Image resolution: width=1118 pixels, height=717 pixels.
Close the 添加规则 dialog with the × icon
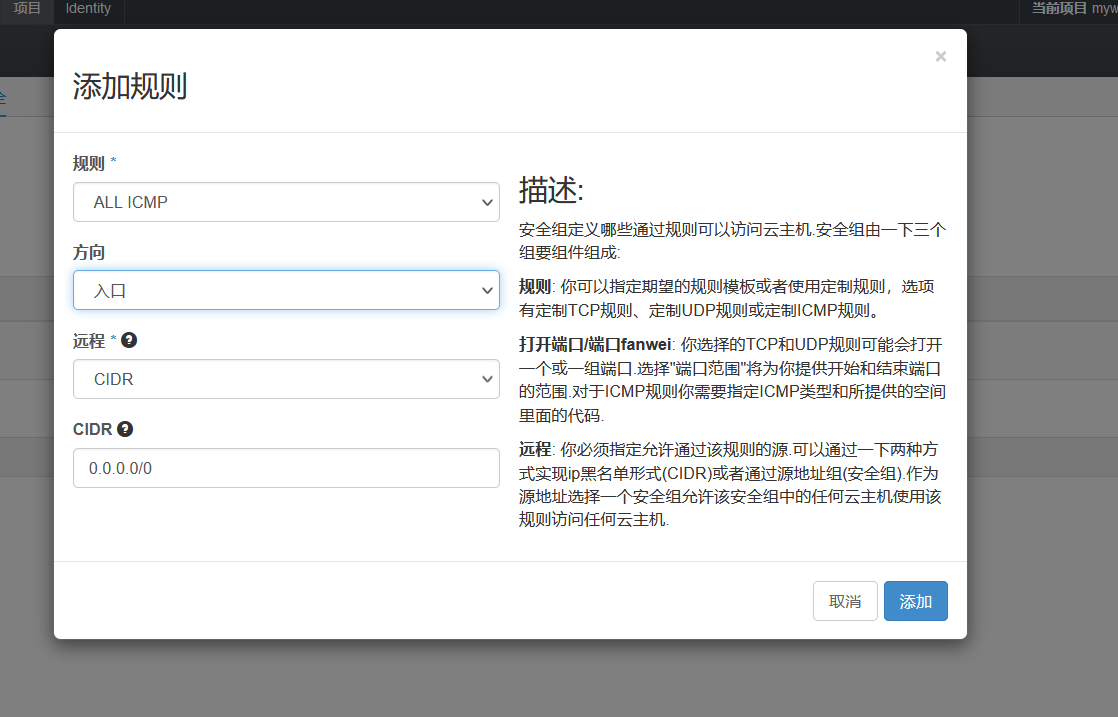pos(940,57)
